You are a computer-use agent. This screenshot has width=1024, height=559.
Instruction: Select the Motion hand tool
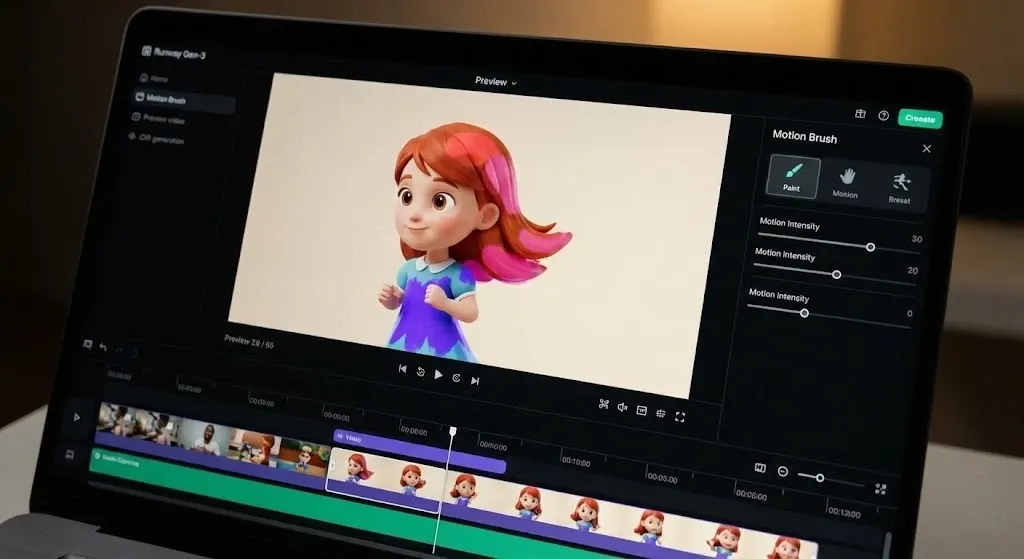[846, 180]
